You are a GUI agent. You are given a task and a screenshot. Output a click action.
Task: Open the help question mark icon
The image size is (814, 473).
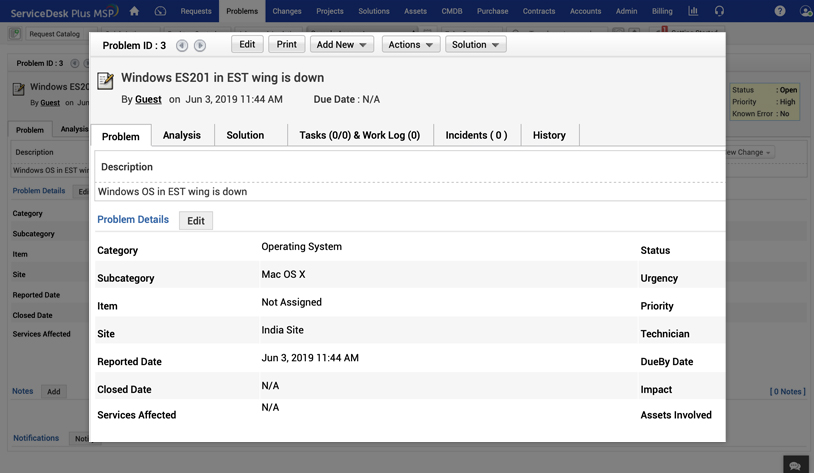coord(780,11)
